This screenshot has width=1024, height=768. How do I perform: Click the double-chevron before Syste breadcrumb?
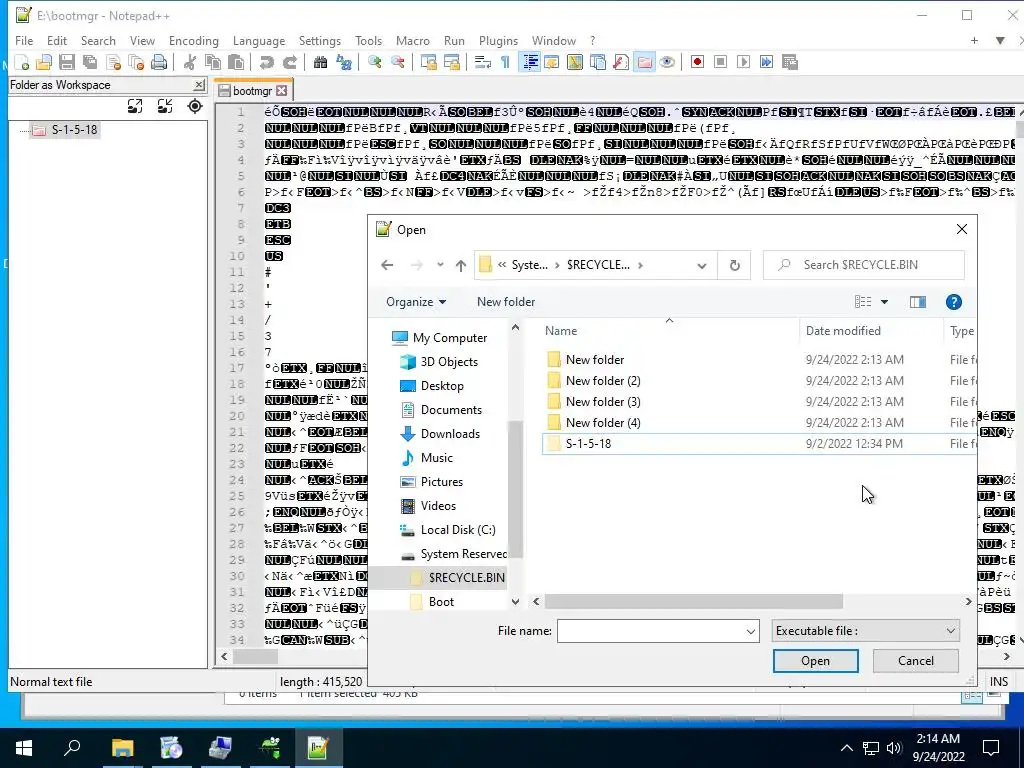pyautogui.click(x=502, y=265)
